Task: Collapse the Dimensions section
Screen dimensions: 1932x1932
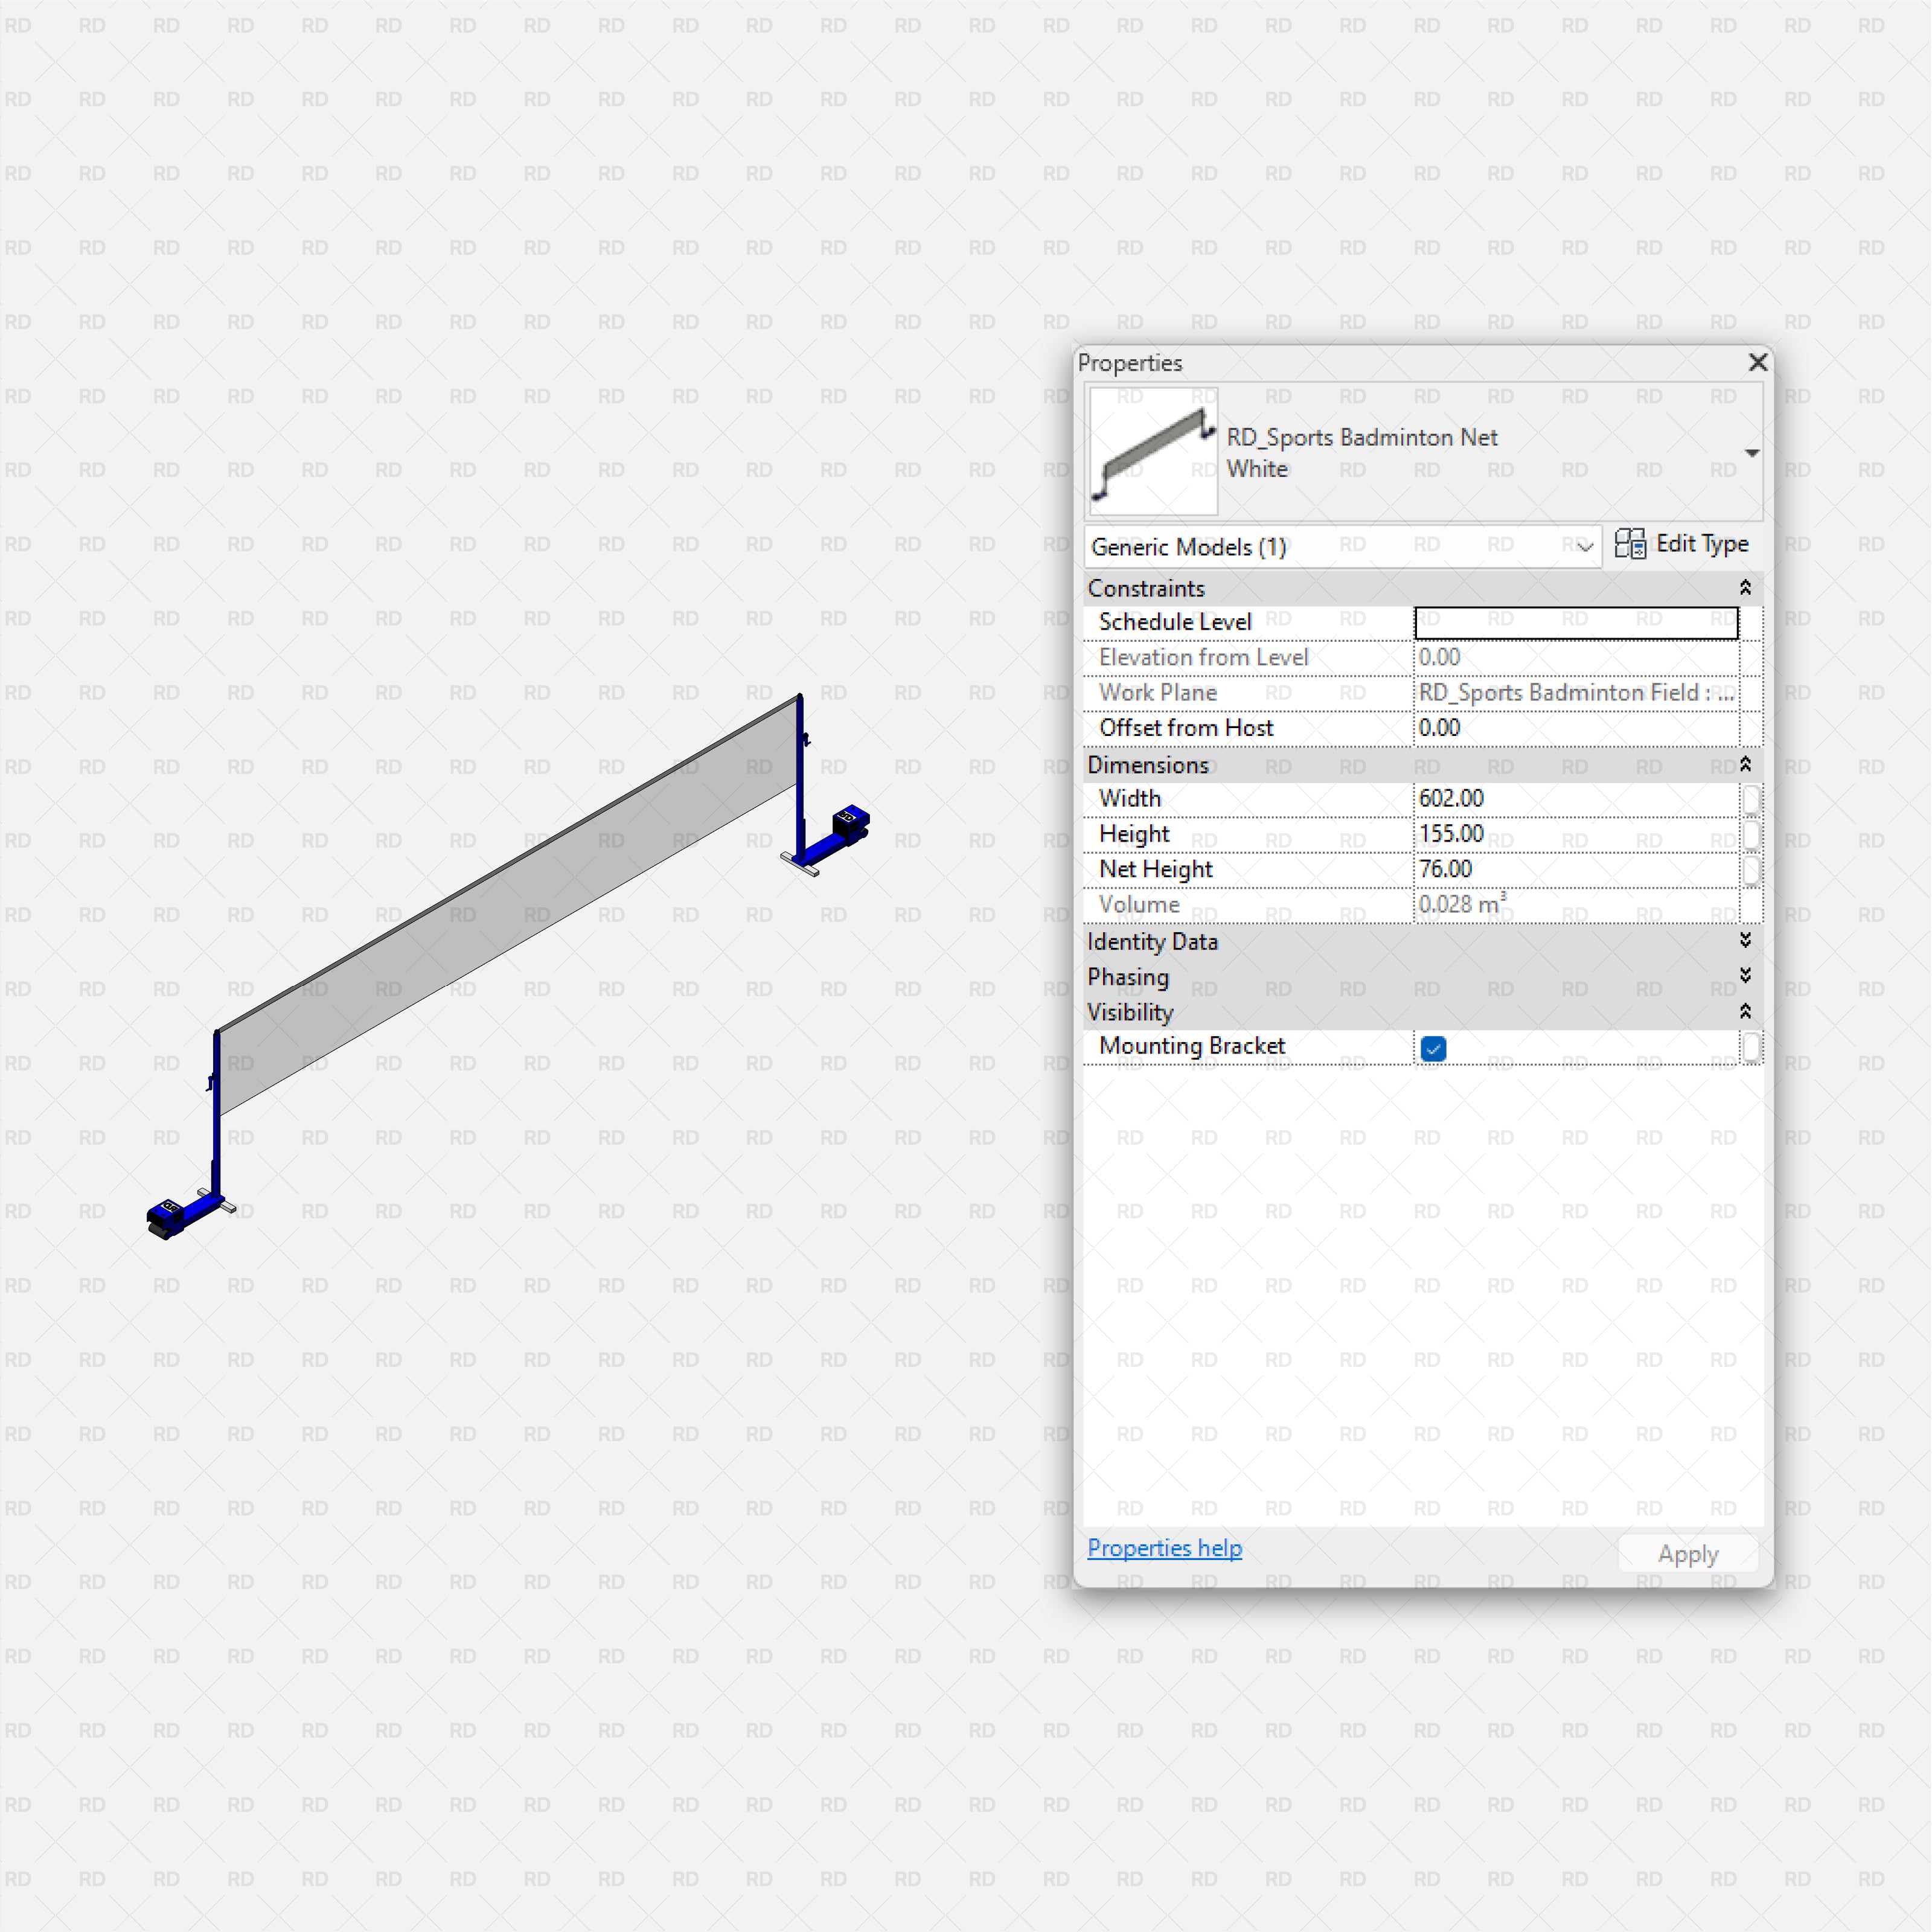Action: click(1745, 765)
